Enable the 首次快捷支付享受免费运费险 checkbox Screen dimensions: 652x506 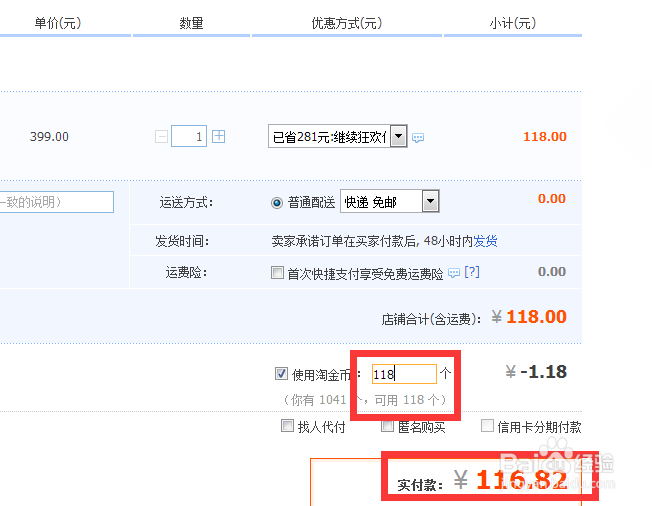coord(278,272)
